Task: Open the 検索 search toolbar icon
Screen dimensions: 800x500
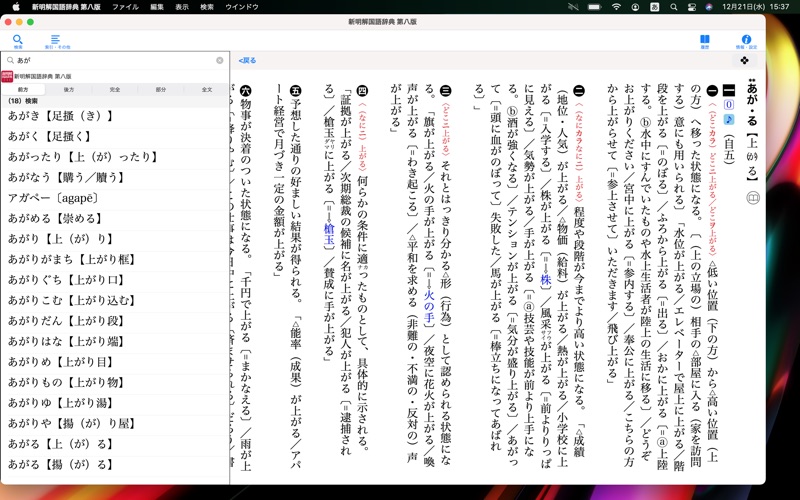Action: pos(18,41)
